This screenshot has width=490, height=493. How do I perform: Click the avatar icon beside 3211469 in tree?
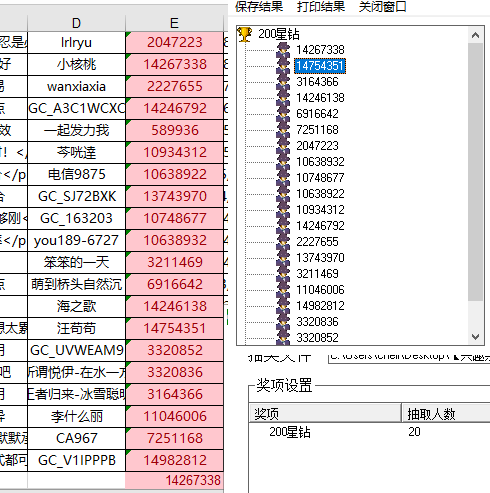click(x=283, y=274)
